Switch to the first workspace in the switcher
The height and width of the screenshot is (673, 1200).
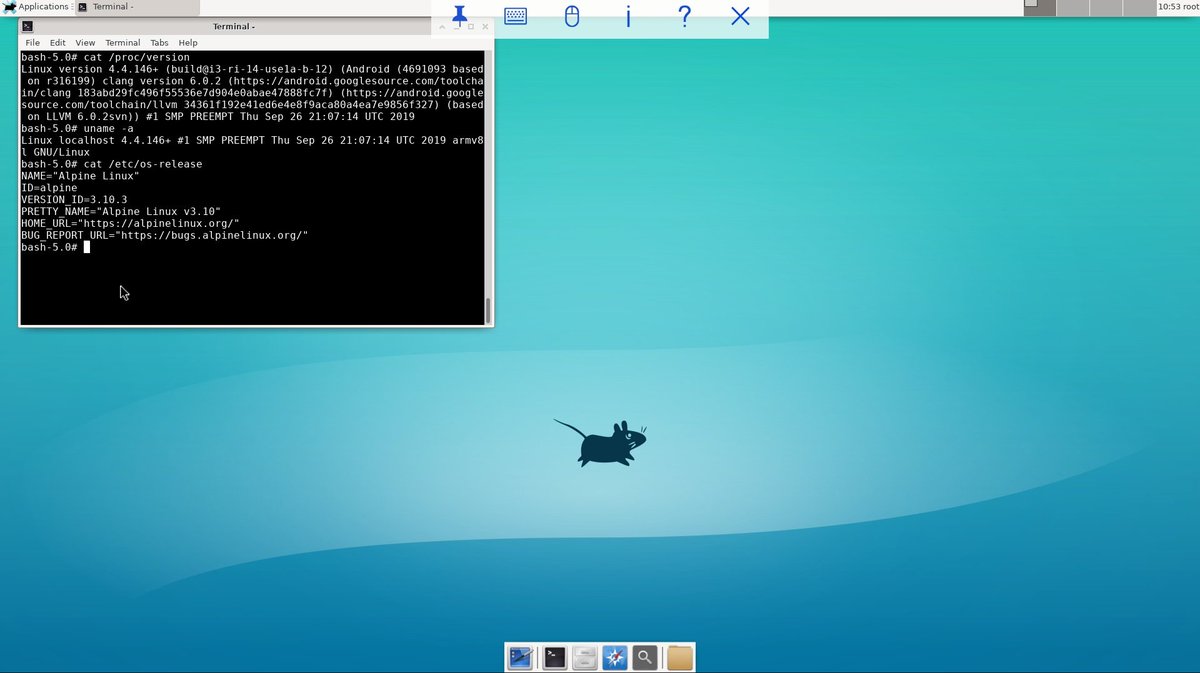1040,7
